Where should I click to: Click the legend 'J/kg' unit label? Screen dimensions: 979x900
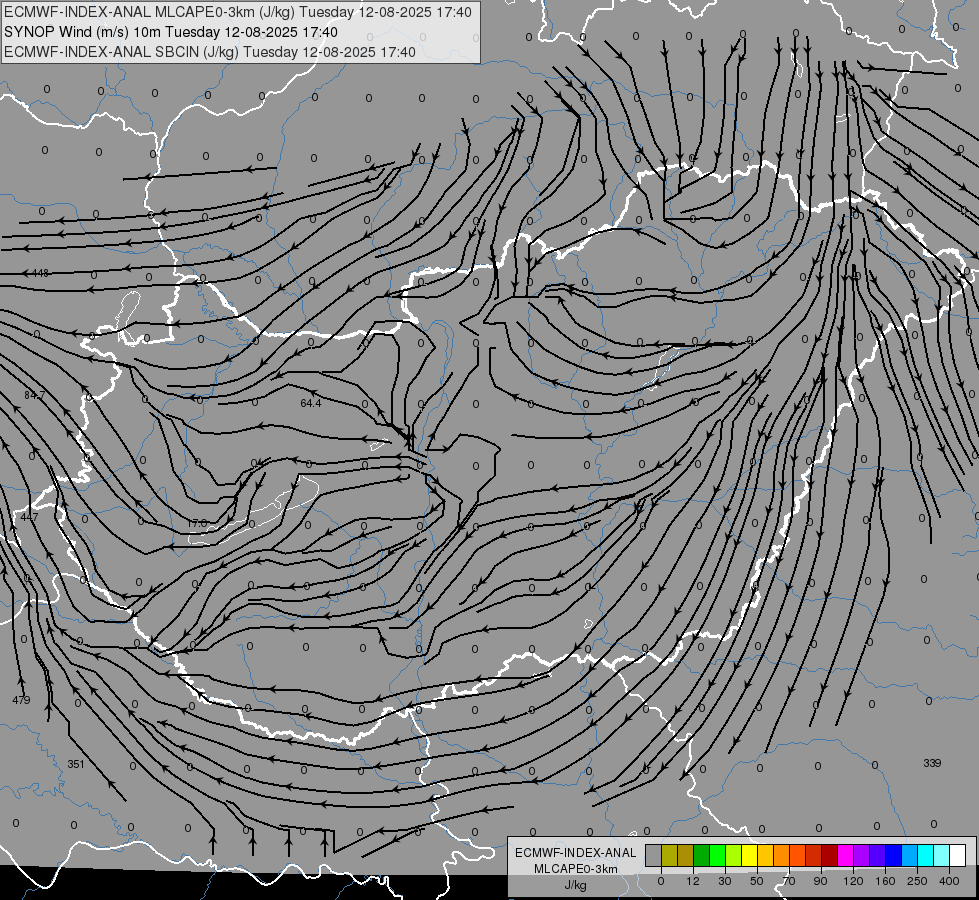(576, 885)
